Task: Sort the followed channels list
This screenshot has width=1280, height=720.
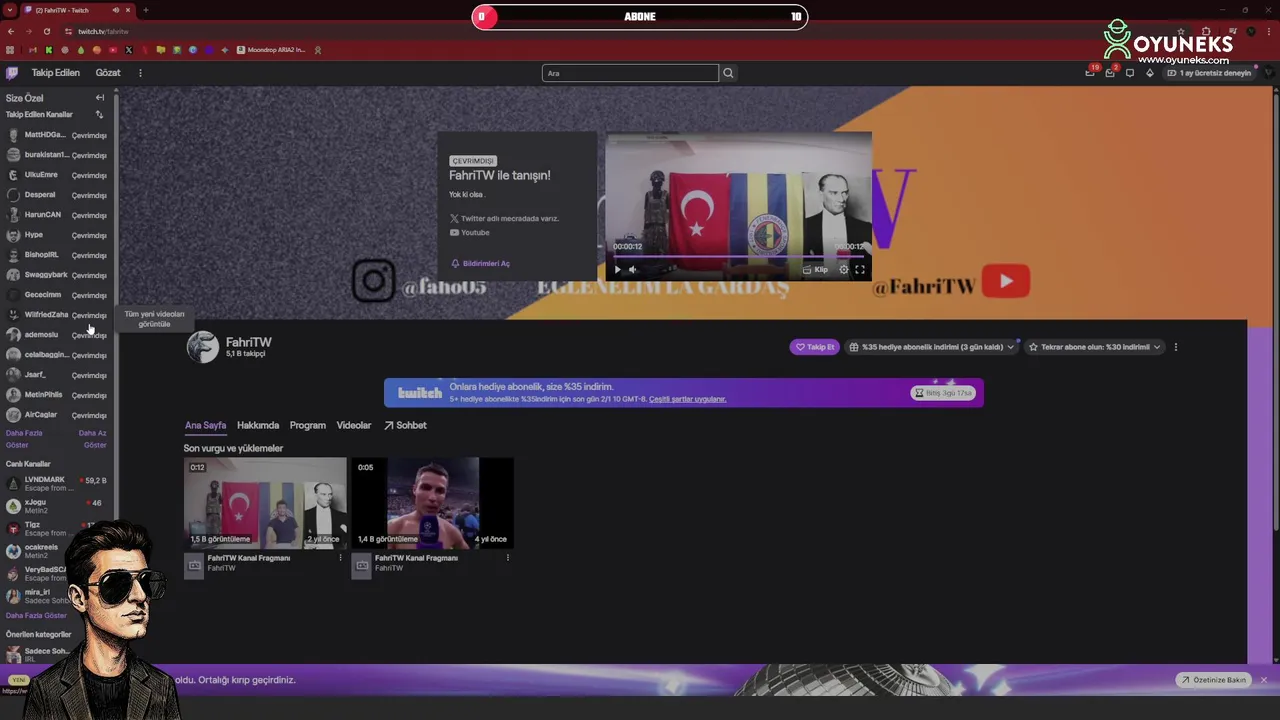Action: [x=99, y=114]
